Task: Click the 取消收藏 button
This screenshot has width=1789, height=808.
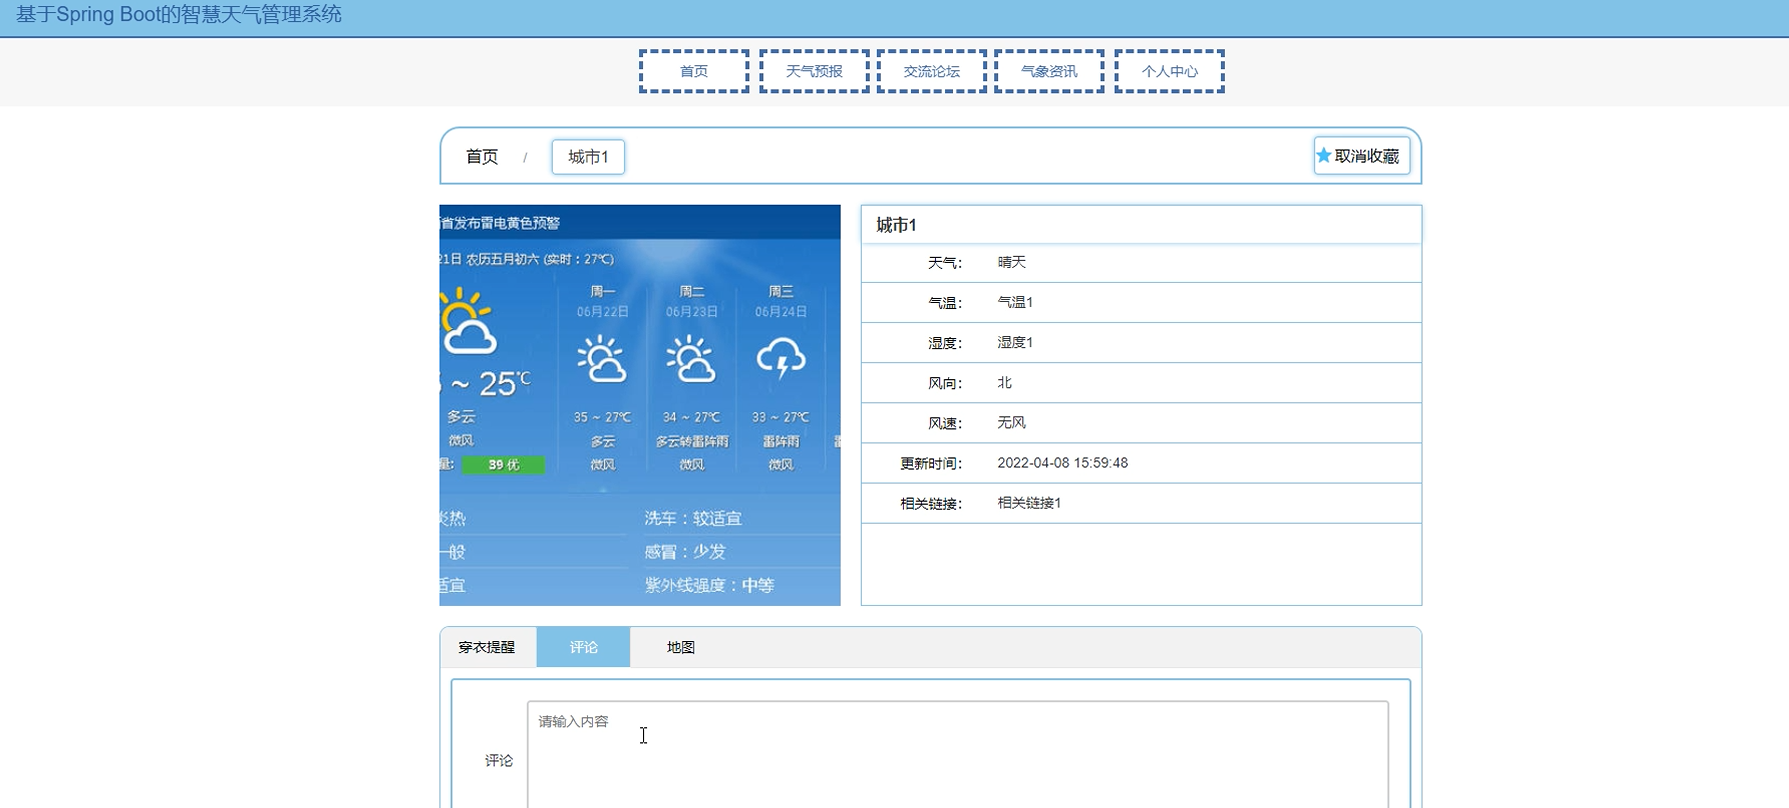Action: (x=1362, y=156)
